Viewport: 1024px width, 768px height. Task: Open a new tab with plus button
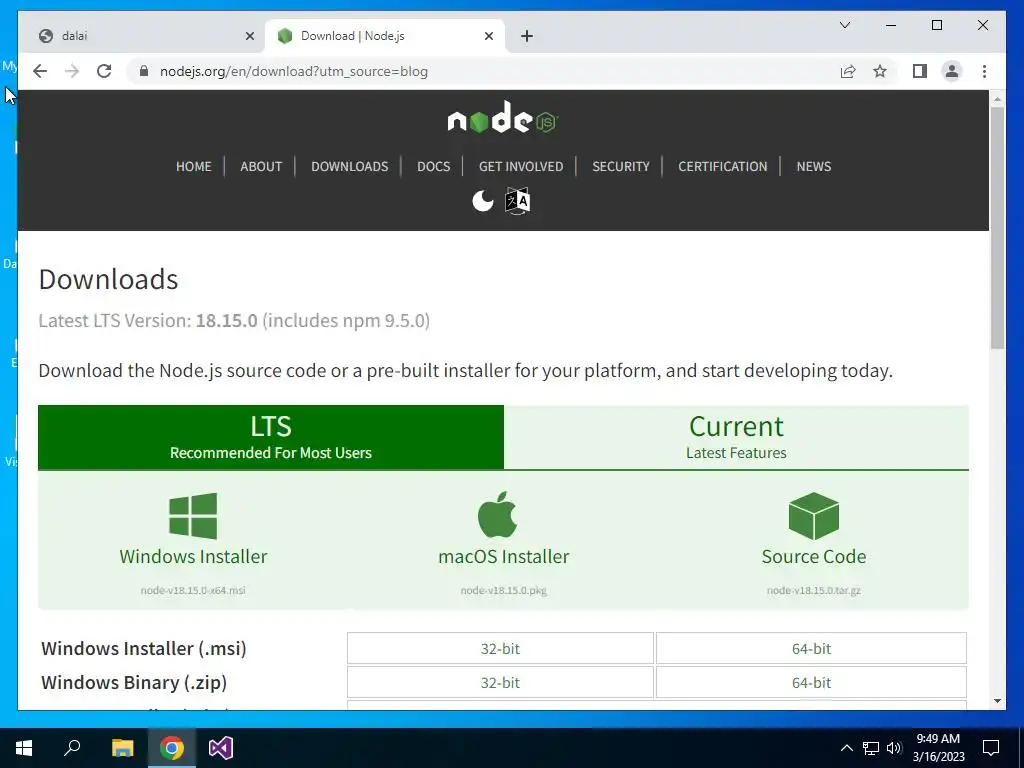coord(527,36)
